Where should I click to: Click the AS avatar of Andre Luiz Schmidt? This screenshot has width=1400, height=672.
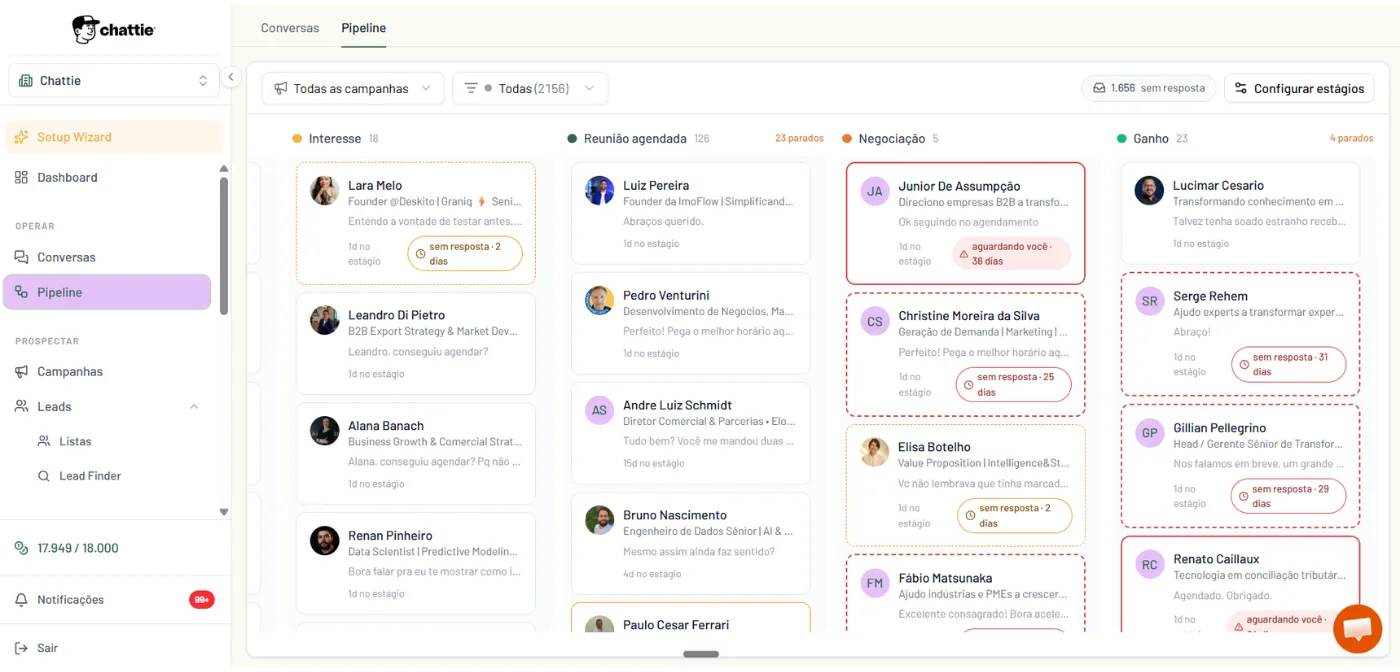(599, 410)
